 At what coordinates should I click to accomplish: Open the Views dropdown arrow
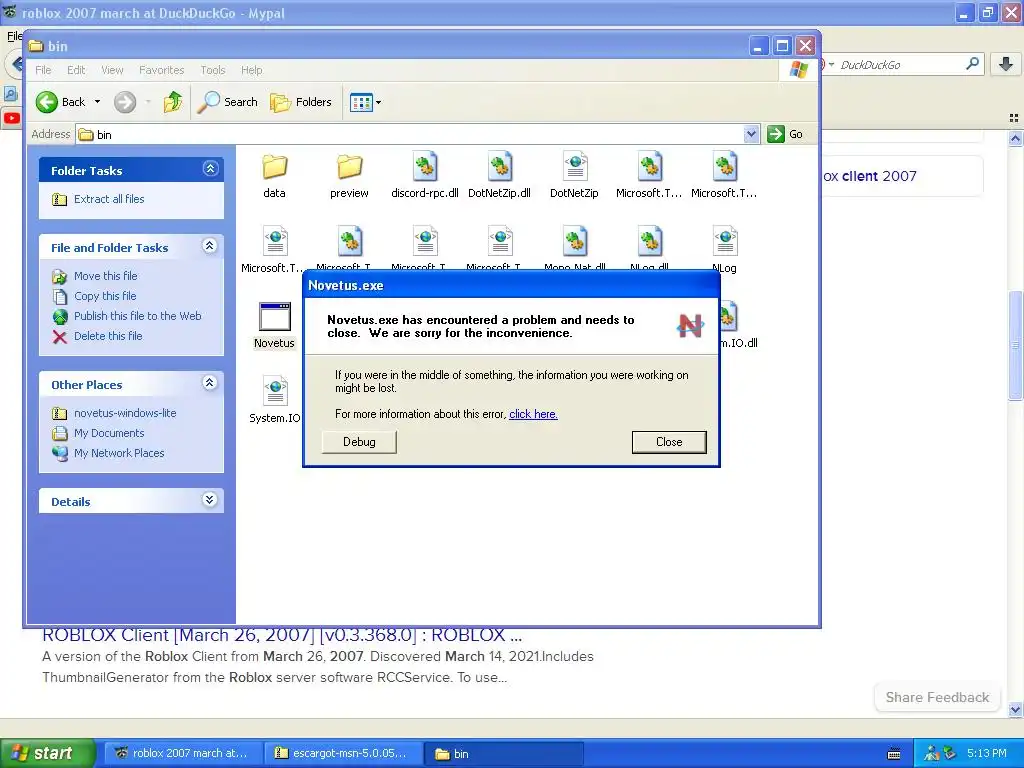378,103
